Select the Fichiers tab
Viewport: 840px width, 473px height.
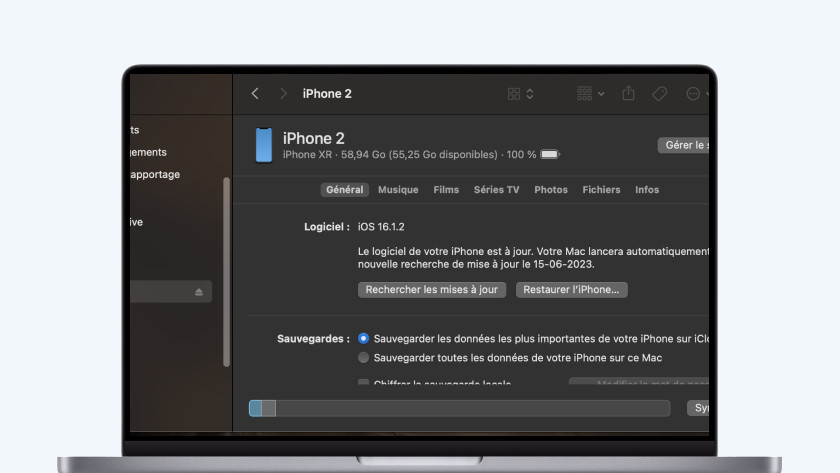tap(601, 190)
